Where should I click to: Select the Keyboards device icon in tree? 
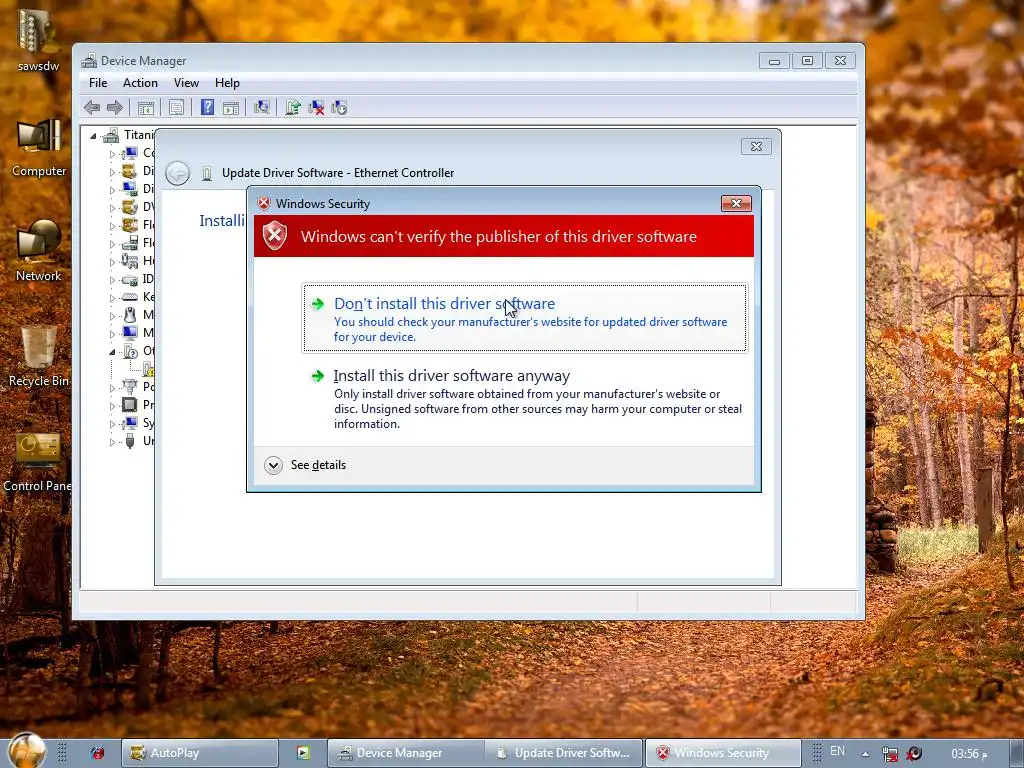tap(130, 297)
